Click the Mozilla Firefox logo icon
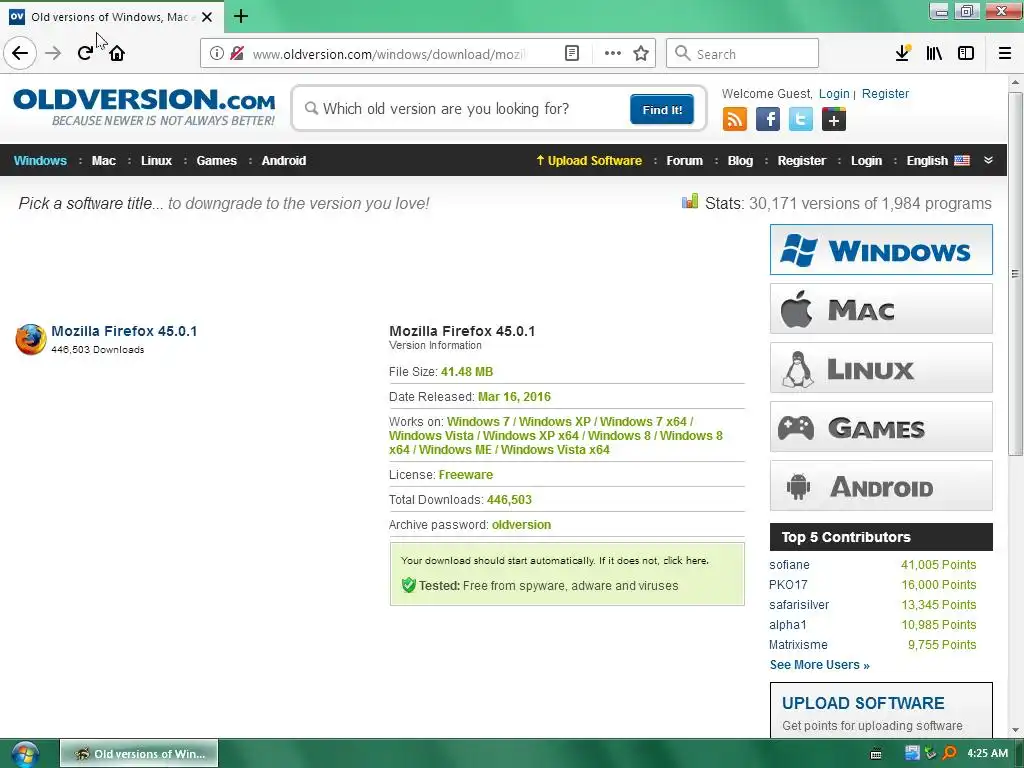Viewport: 1024px width, 768px height. [31, 339]
